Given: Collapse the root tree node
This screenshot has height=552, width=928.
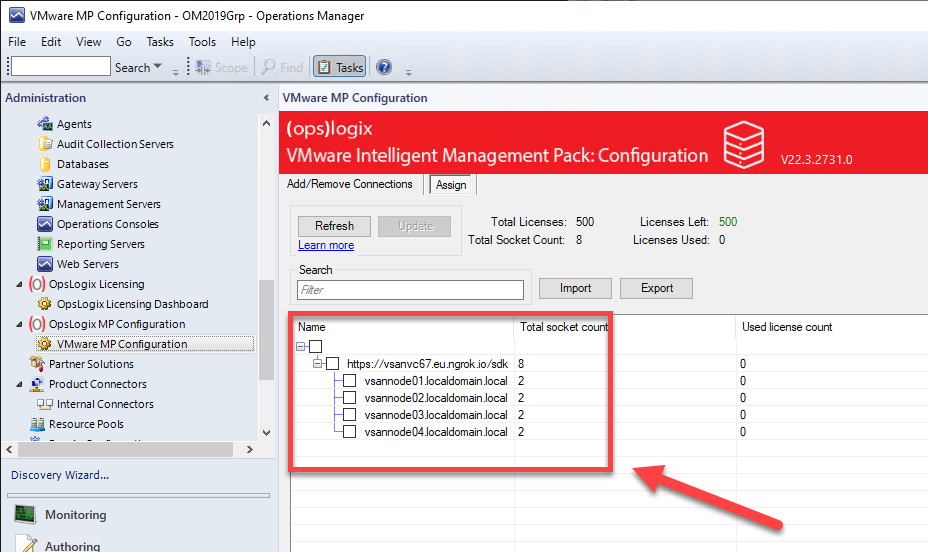Looking at the screenshot, I should pyautogui.click(x=301, y=346).
